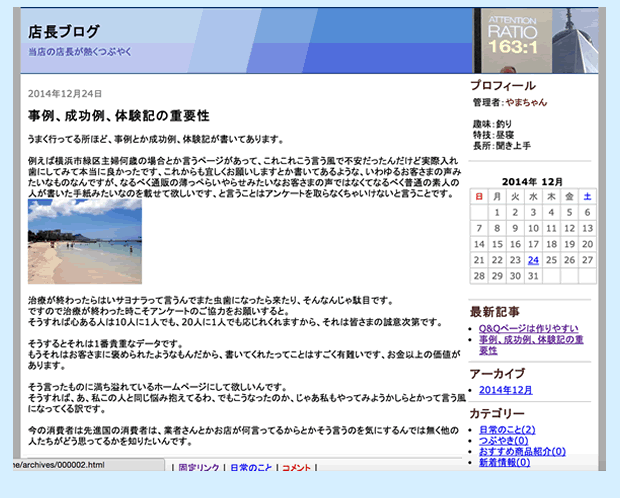Open recent post 事例、成功例、体験記の重要性 in sidebar
620x498 pixels.
(531, 345)
